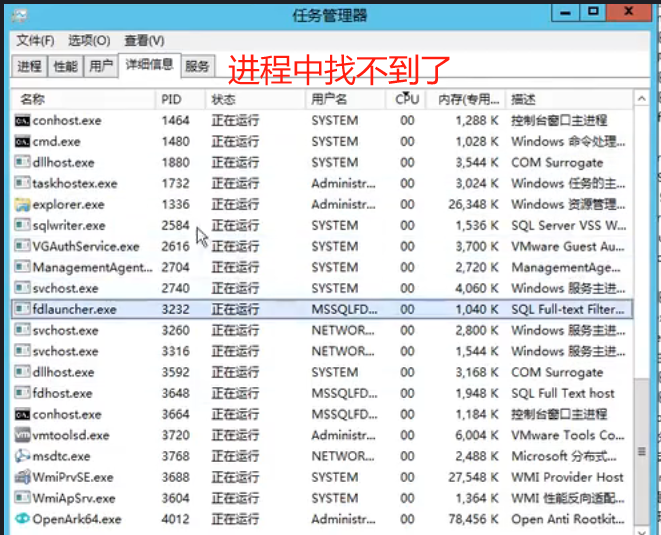The image size is (661, 535).
Task: Select the taskhostex.exe process name
Action: click(x=75, y=183)
